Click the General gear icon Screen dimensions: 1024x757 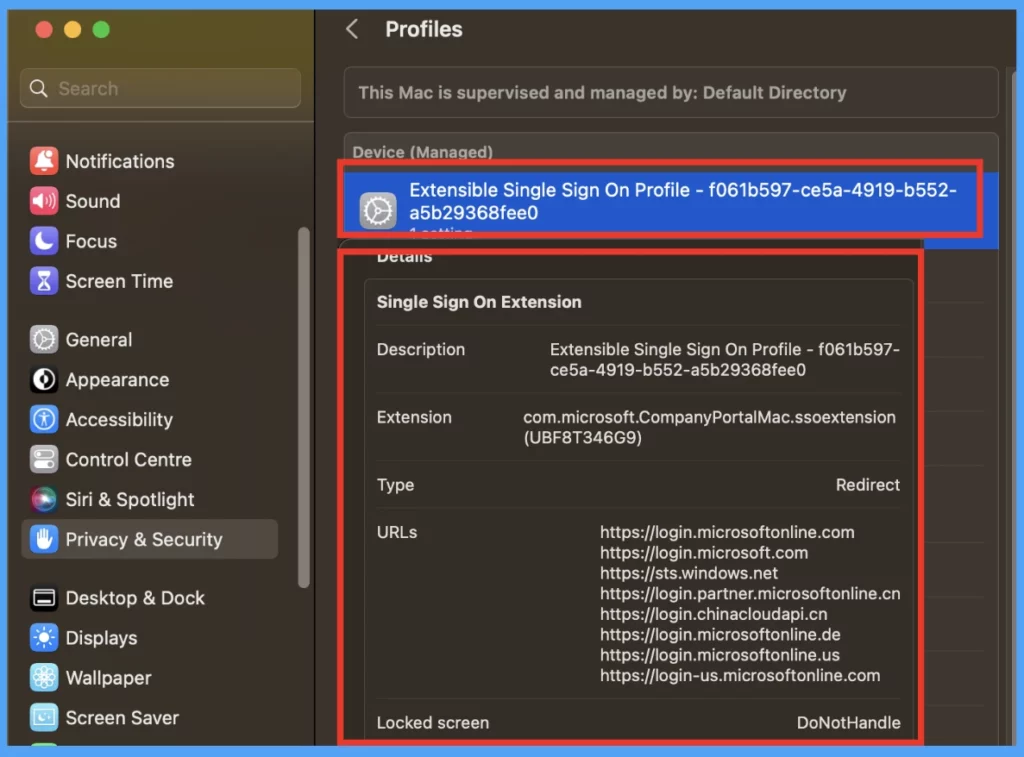pyautogui.click(x=44, y=340)
